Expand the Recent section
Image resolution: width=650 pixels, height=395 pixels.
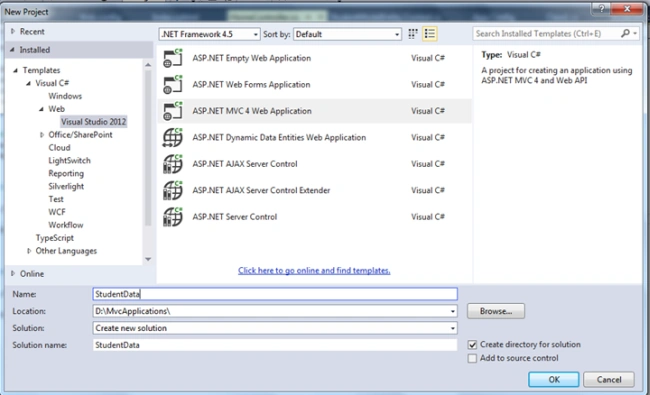(x=13, y=32)
